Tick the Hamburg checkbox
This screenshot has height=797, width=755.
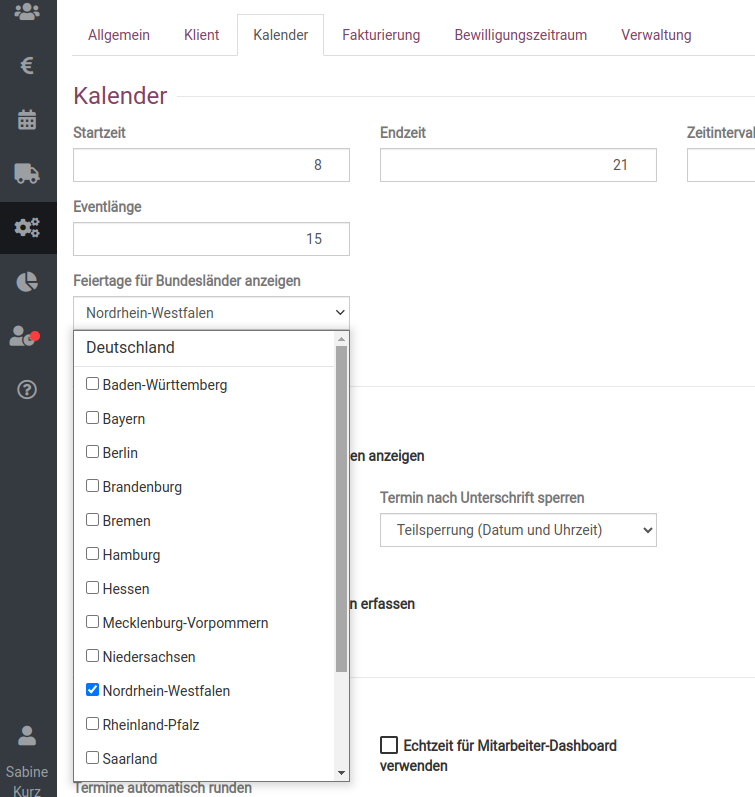tap(93, 554)
